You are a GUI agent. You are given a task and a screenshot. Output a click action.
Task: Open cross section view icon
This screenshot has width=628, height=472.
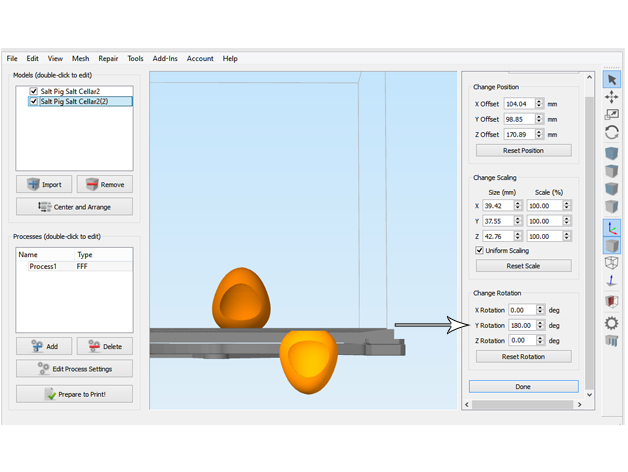(612, 301)
